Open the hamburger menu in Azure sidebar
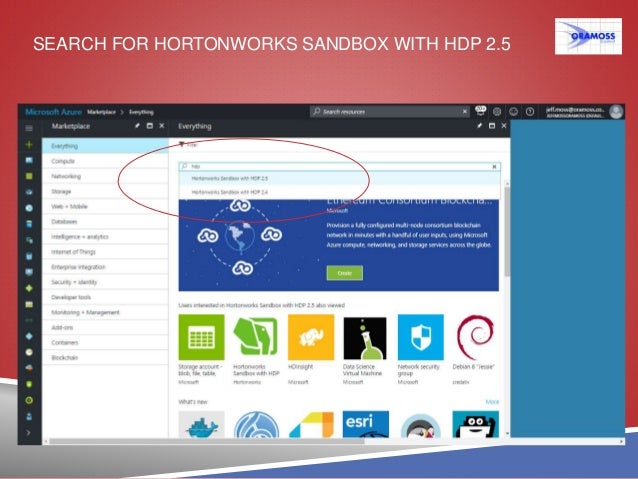 click(29, 128)
